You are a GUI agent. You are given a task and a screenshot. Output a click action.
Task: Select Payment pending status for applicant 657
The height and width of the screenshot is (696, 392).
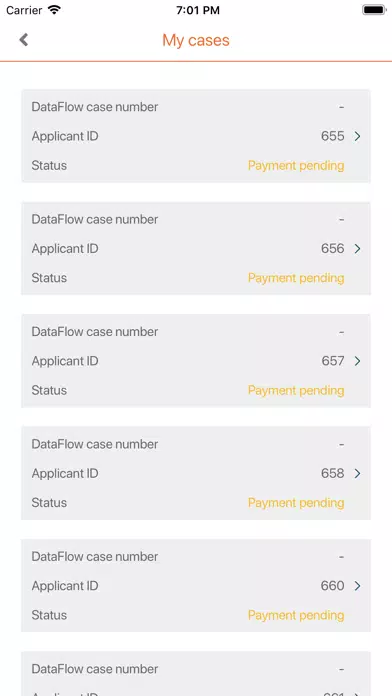(x=296, y=390)
